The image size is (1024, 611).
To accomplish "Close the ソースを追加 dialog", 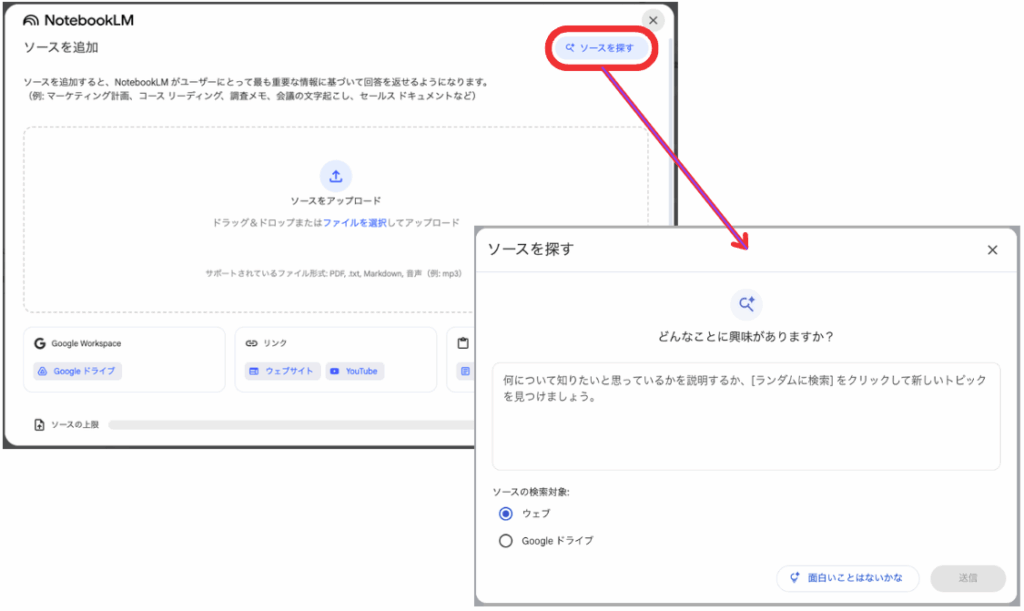I will (652, 20).
